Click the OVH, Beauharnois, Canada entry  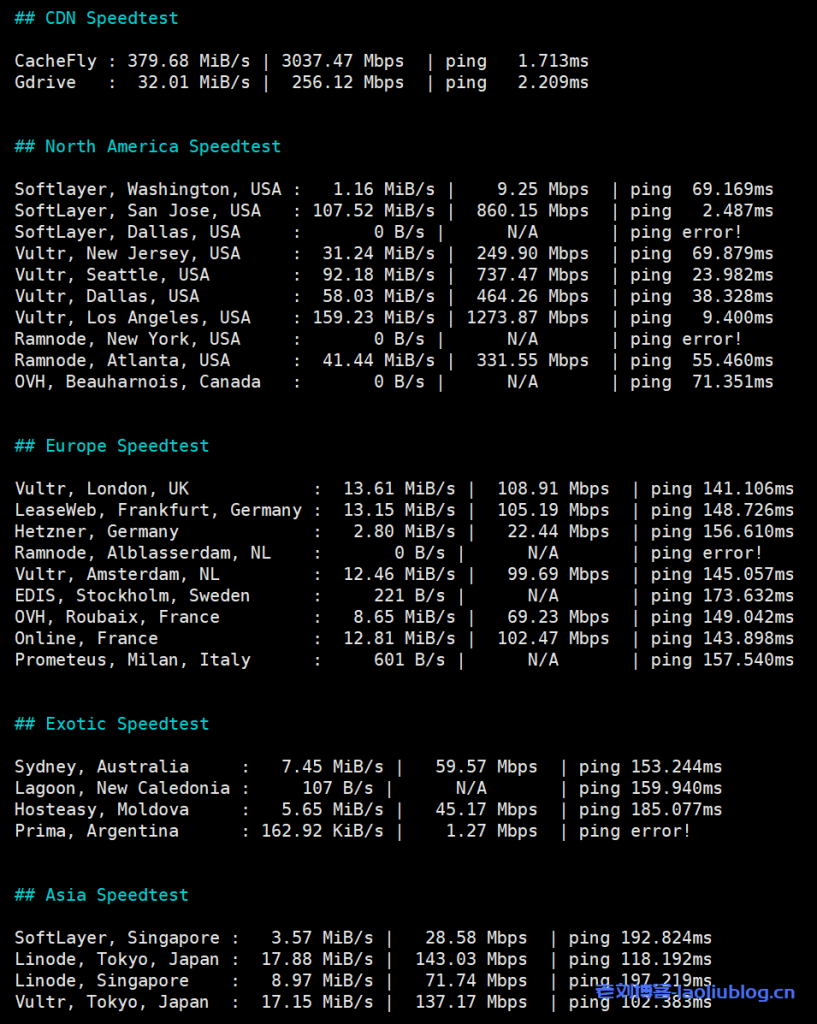point(137,382)
